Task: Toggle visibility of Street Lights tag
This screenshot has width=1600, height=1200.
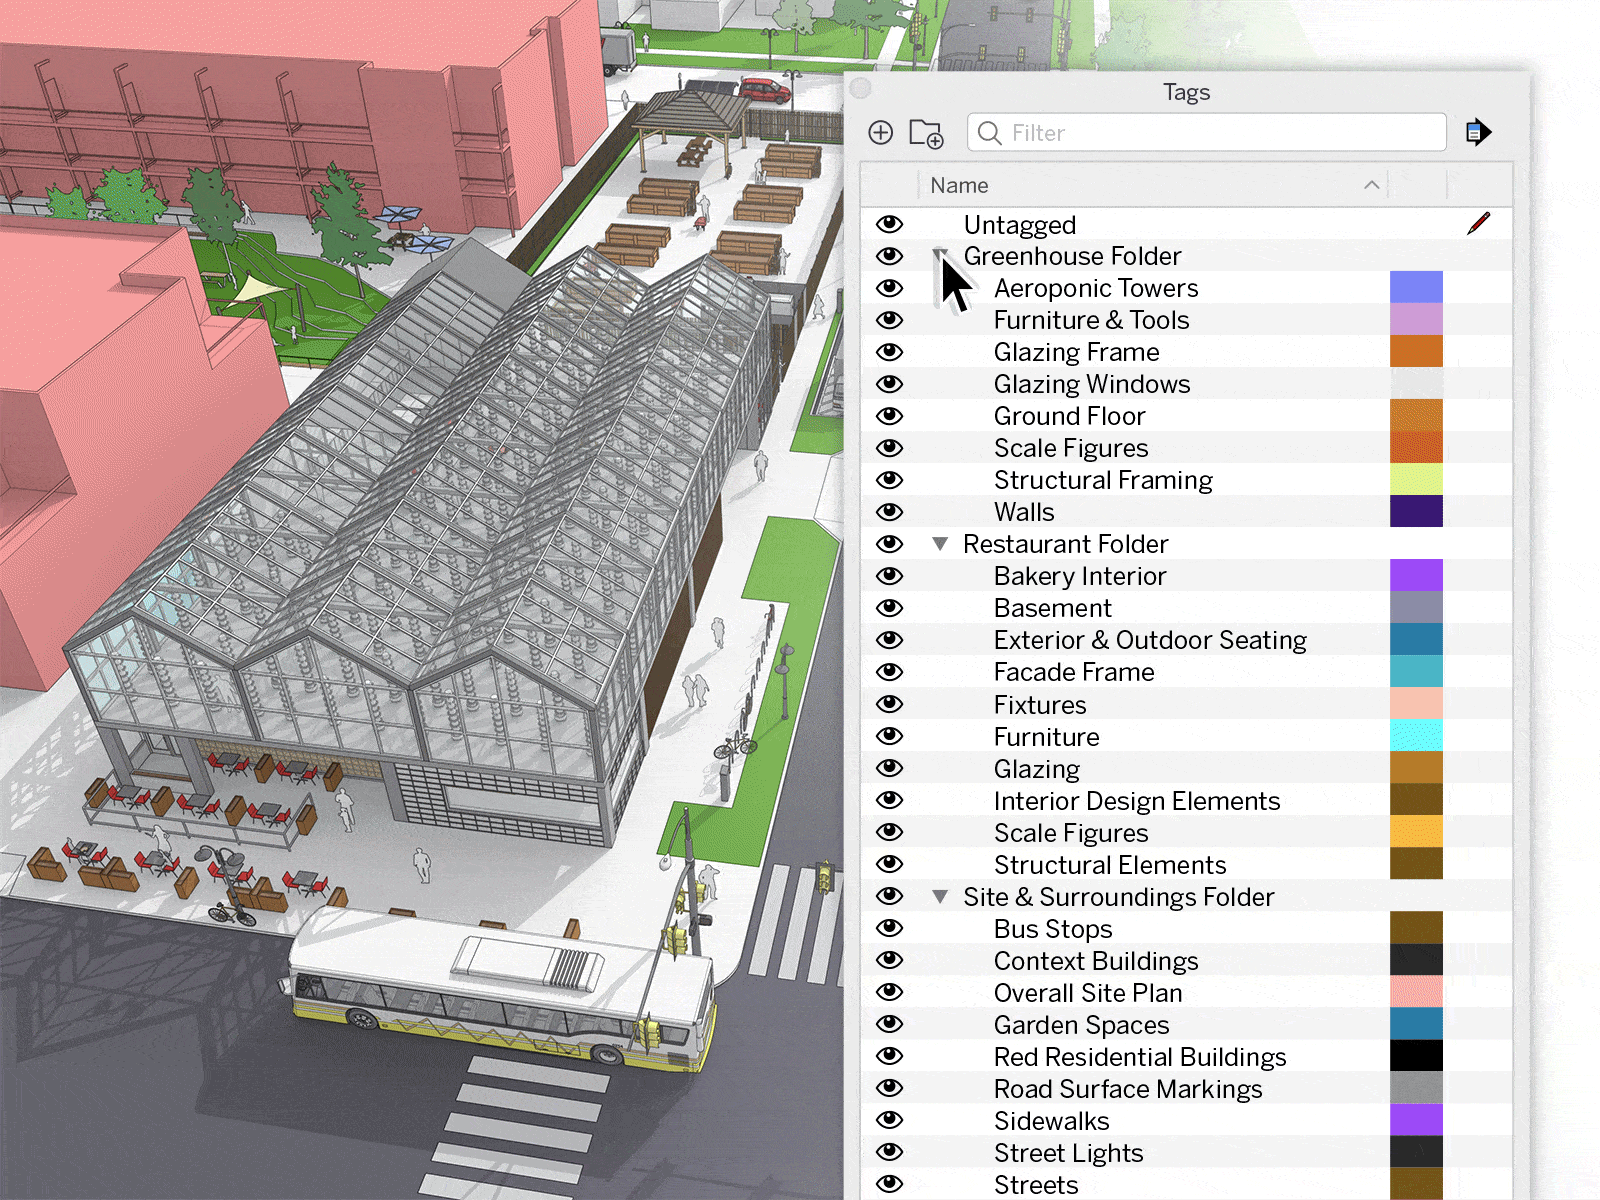Action: coord(889,1152)
